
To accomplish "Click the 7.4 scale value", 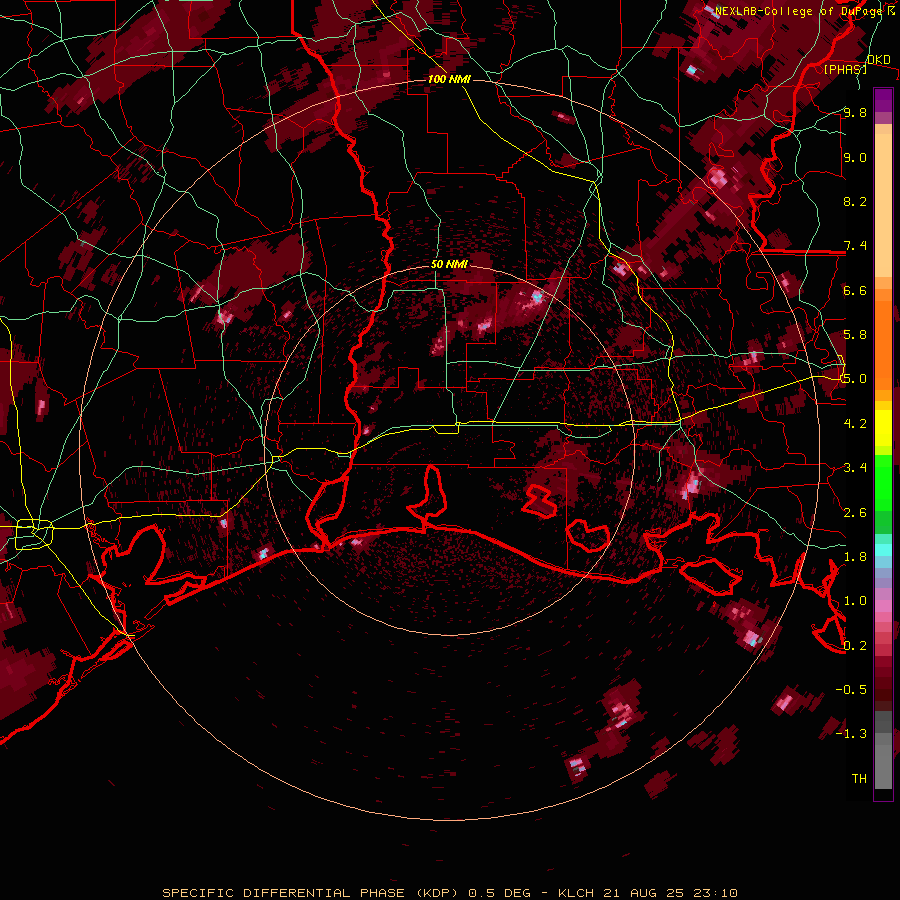I will pos(855,246).
